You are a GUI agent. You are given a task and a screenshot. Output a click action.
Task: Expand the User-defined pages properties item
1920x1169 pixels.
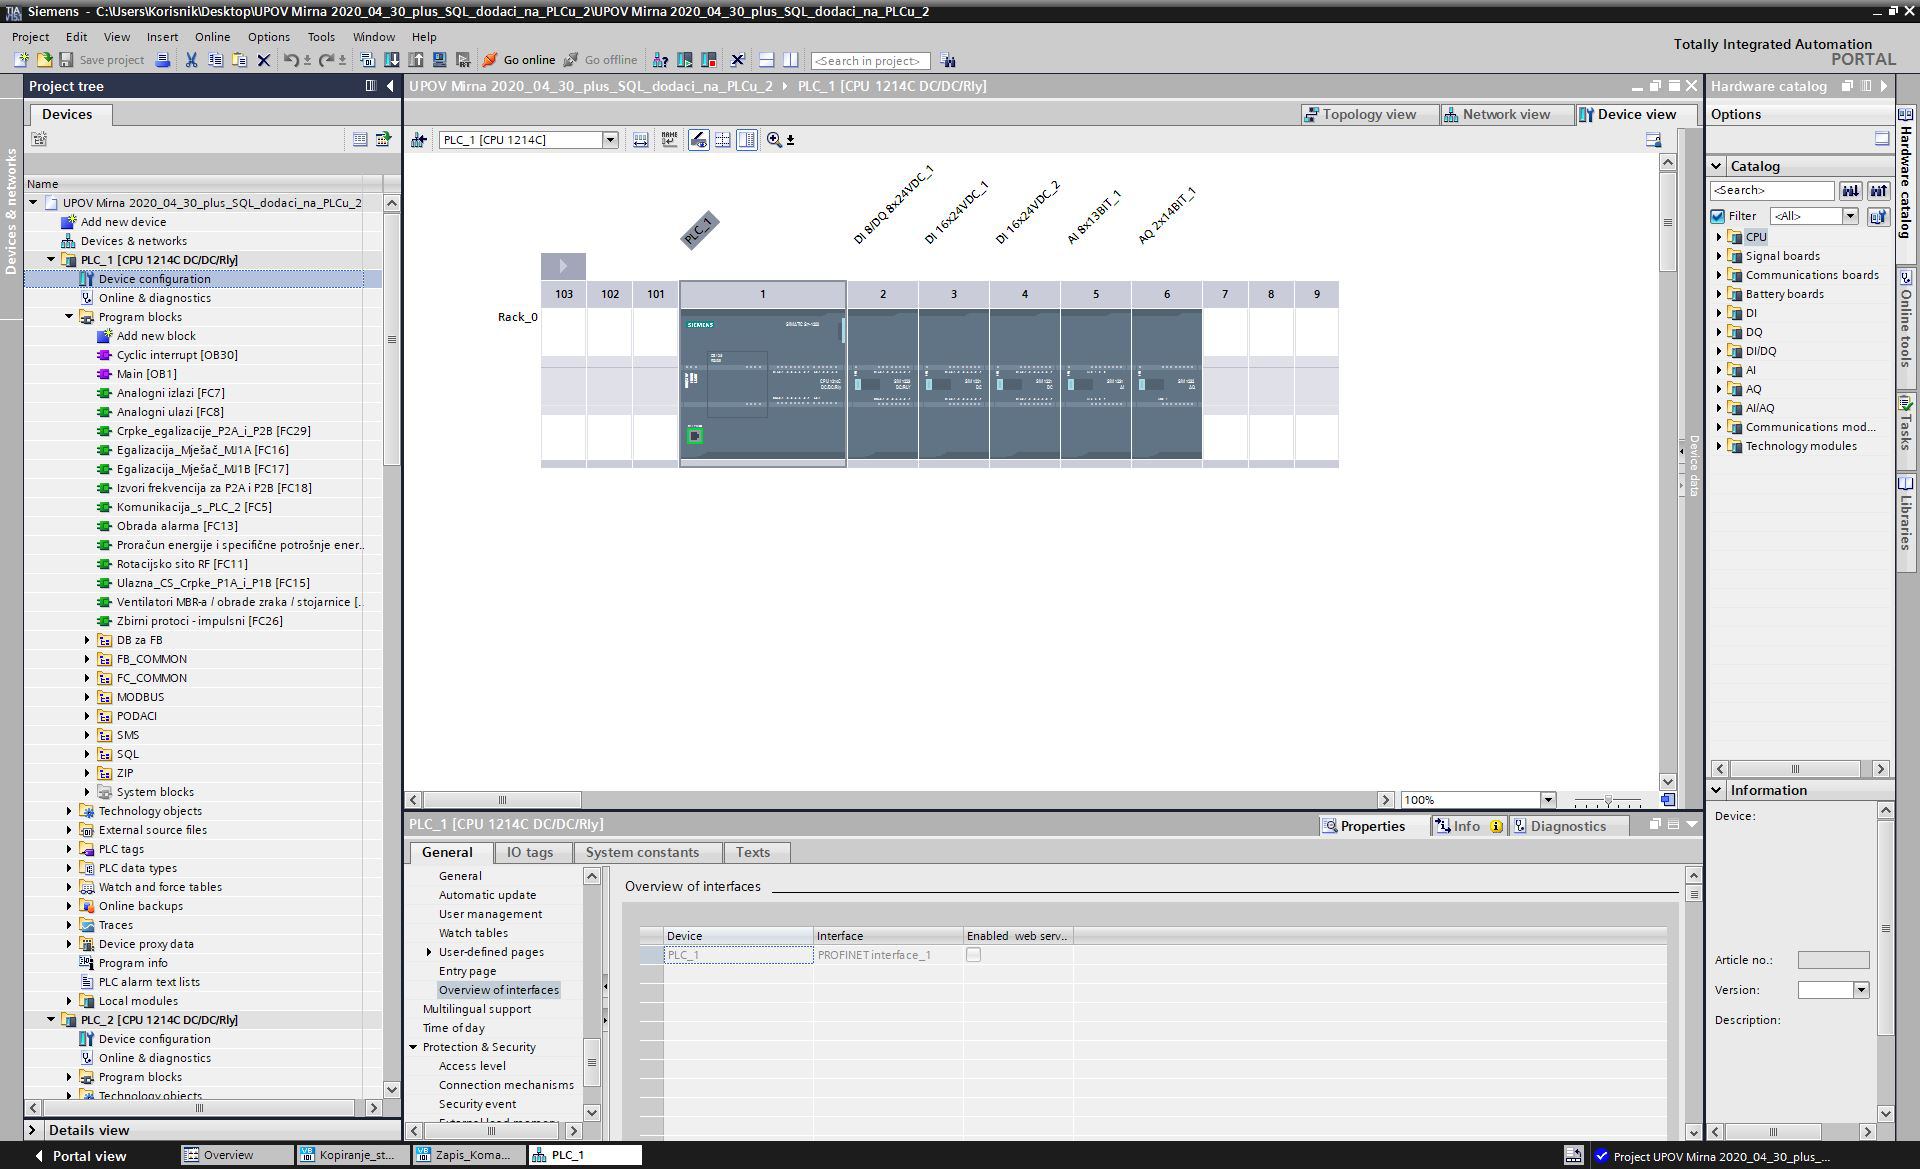429,952
